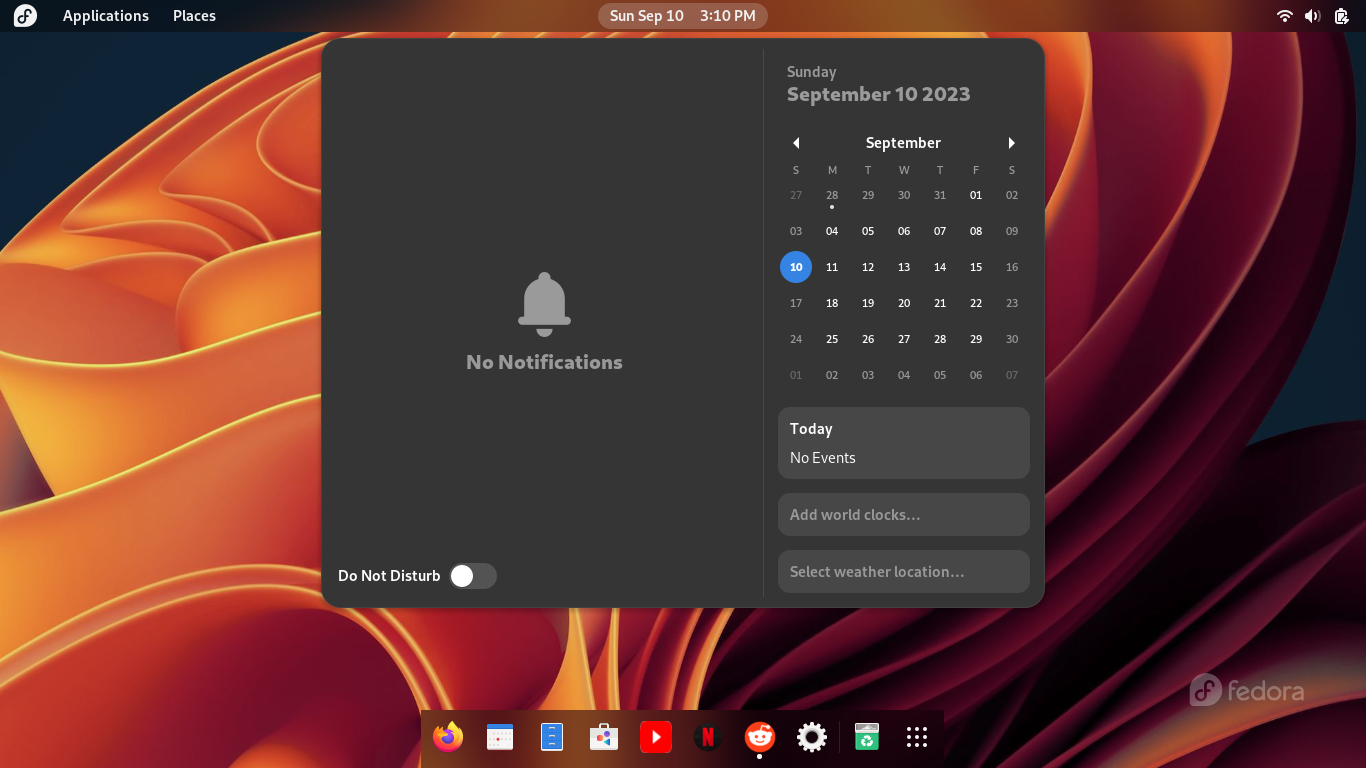Open Firefox from the dock
1366x768 pixels.
pyautogui.click(x=448, y=738)
